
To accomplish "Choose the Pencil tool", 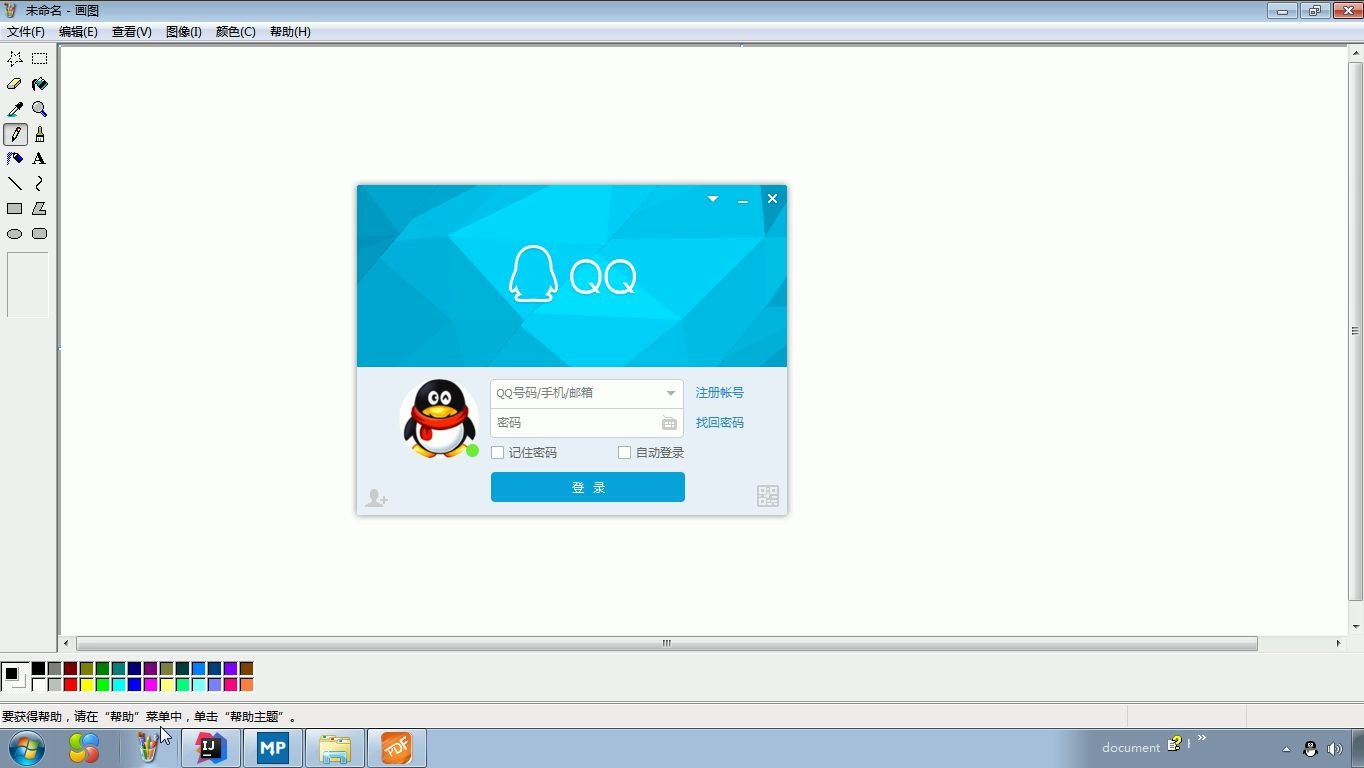I will pos(15,134).
